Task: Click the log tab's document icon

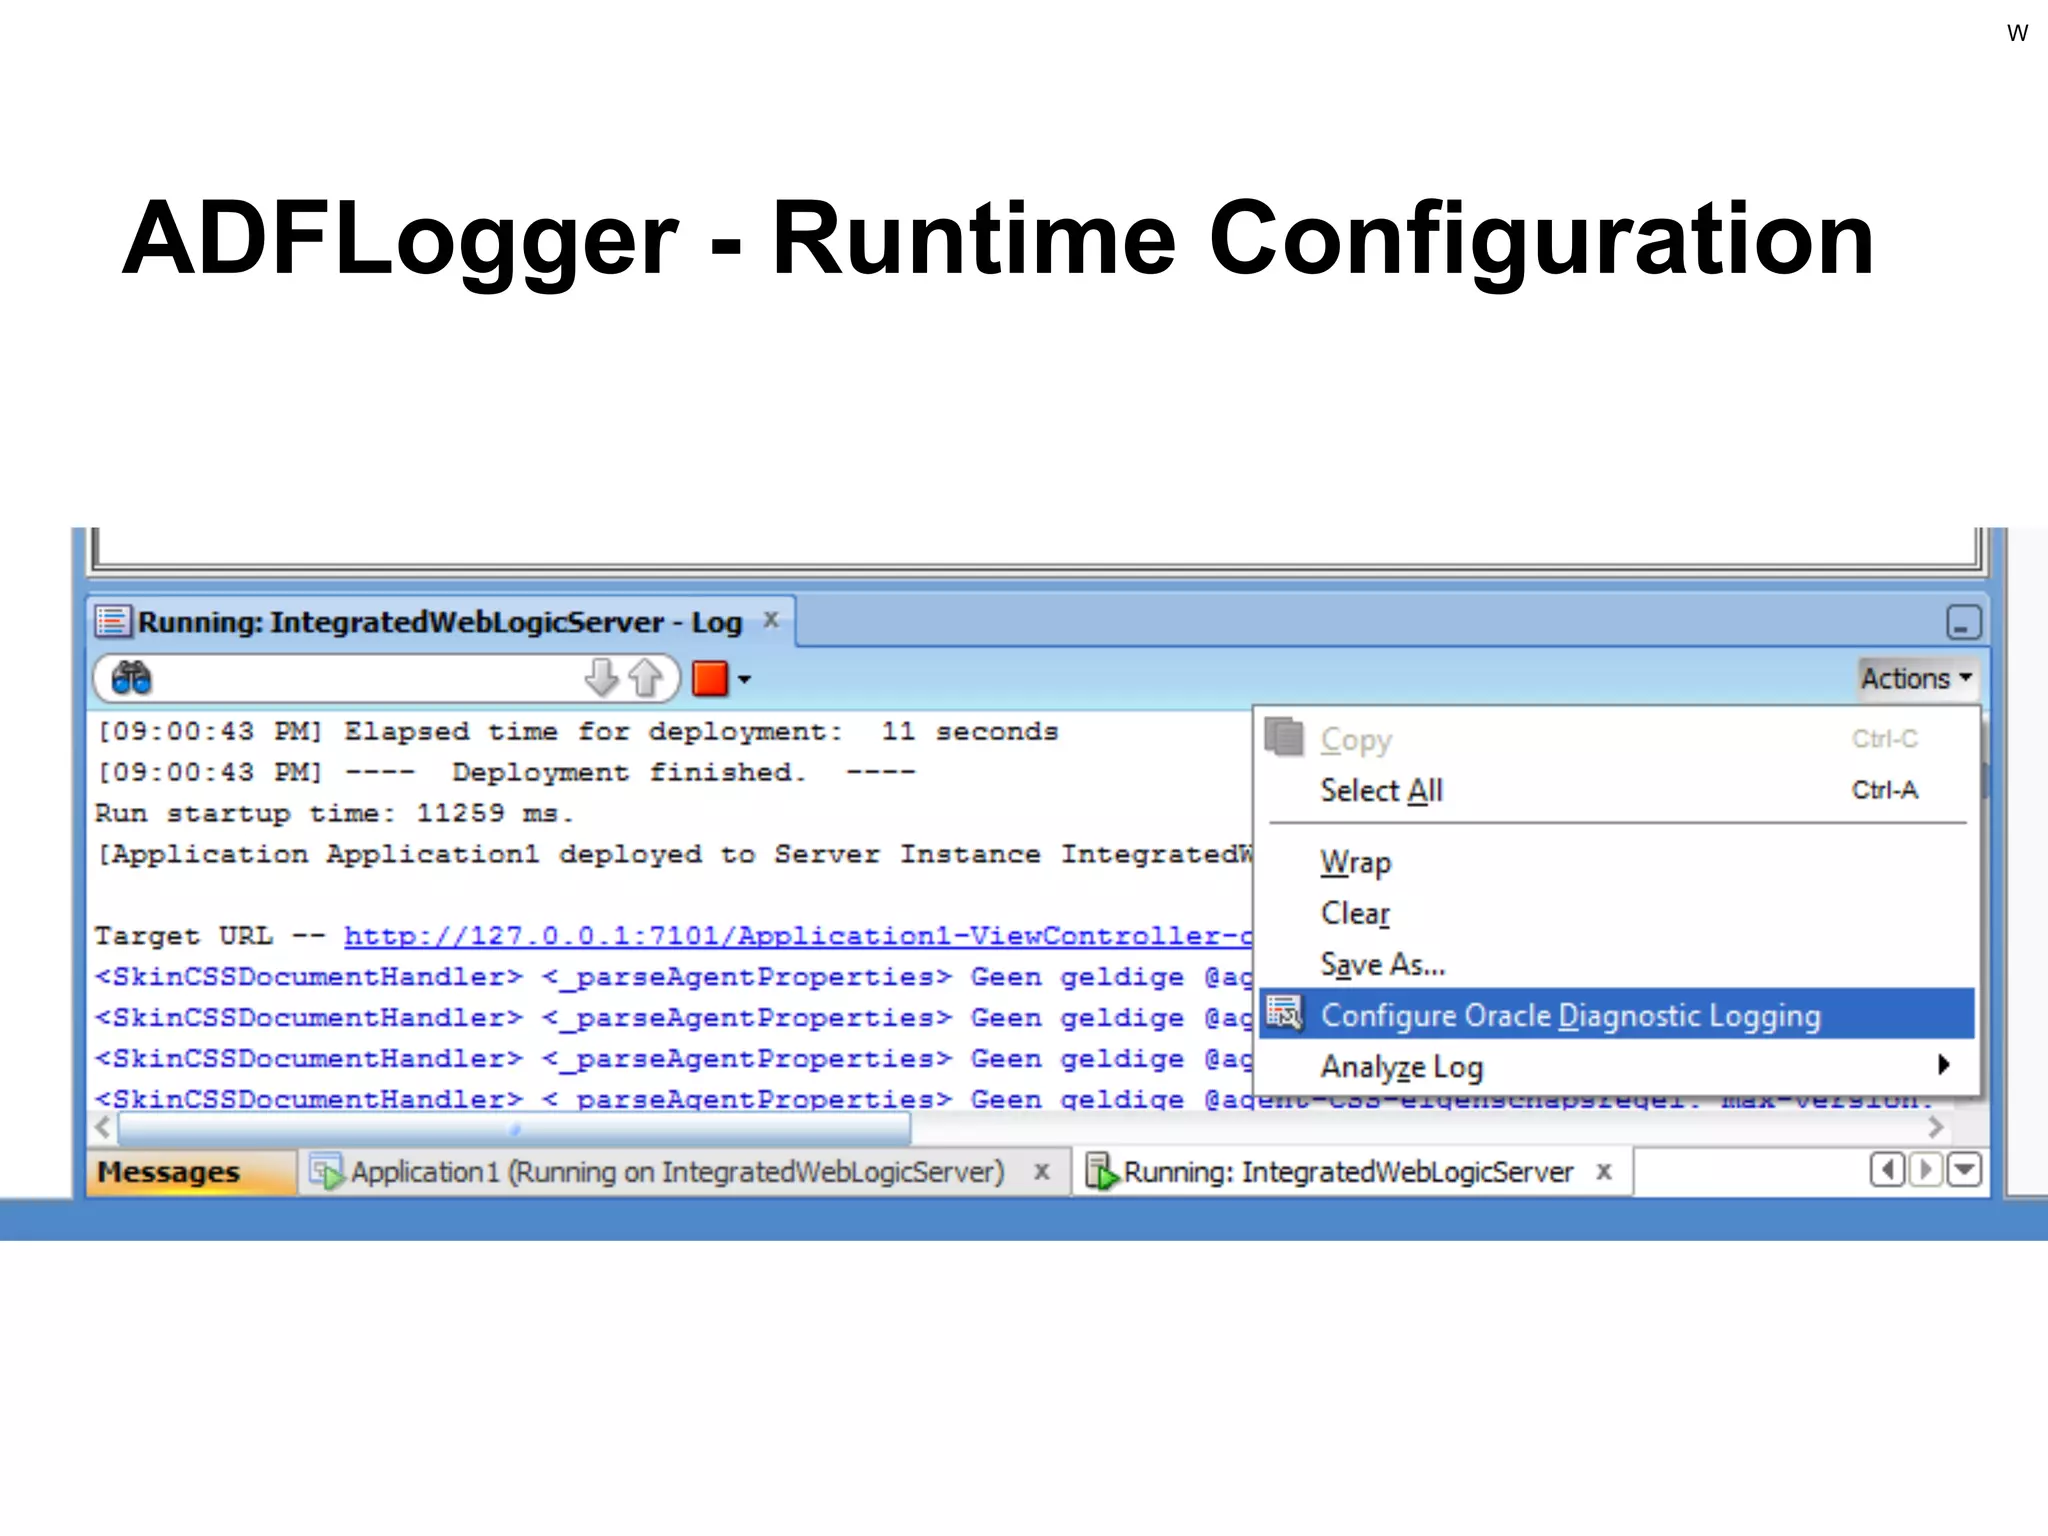Action: point(113,622)
